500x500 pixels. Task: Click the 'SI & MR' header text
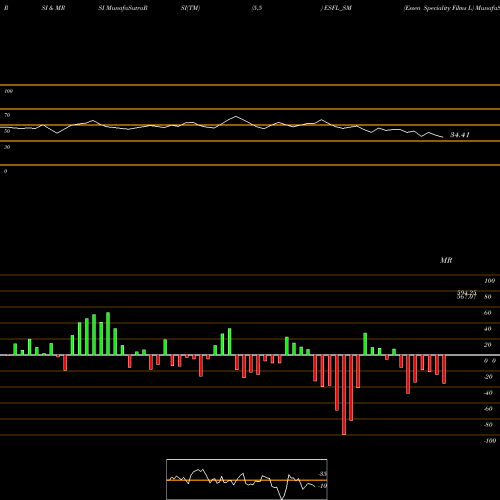(x=53, y=8)
